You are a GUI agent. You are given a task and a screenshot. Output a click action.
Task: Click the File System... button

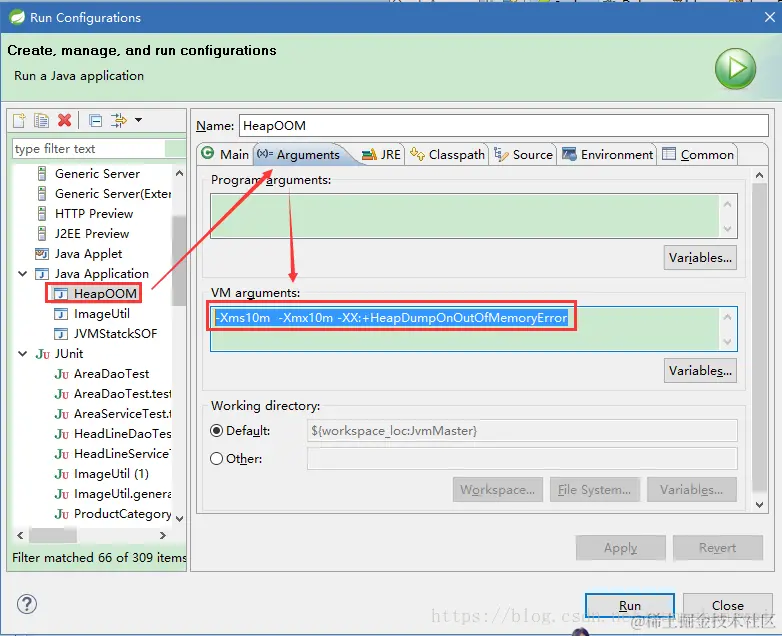[x=594, y=490]
